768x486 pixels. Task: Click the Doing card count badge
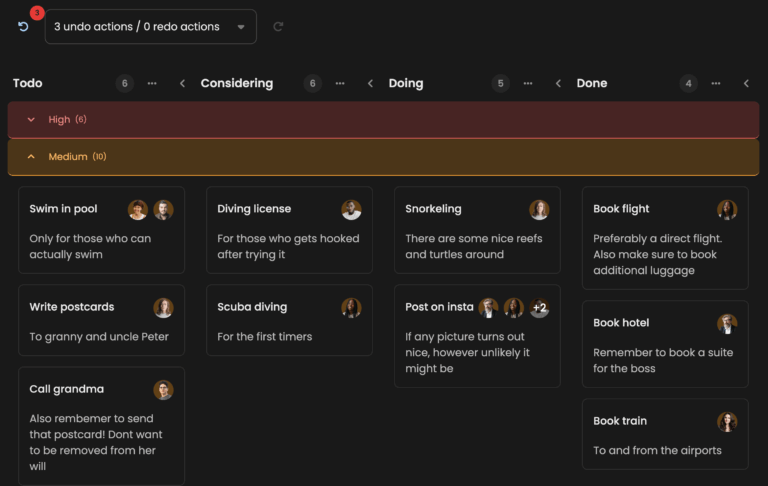click(x=501, y=83)
